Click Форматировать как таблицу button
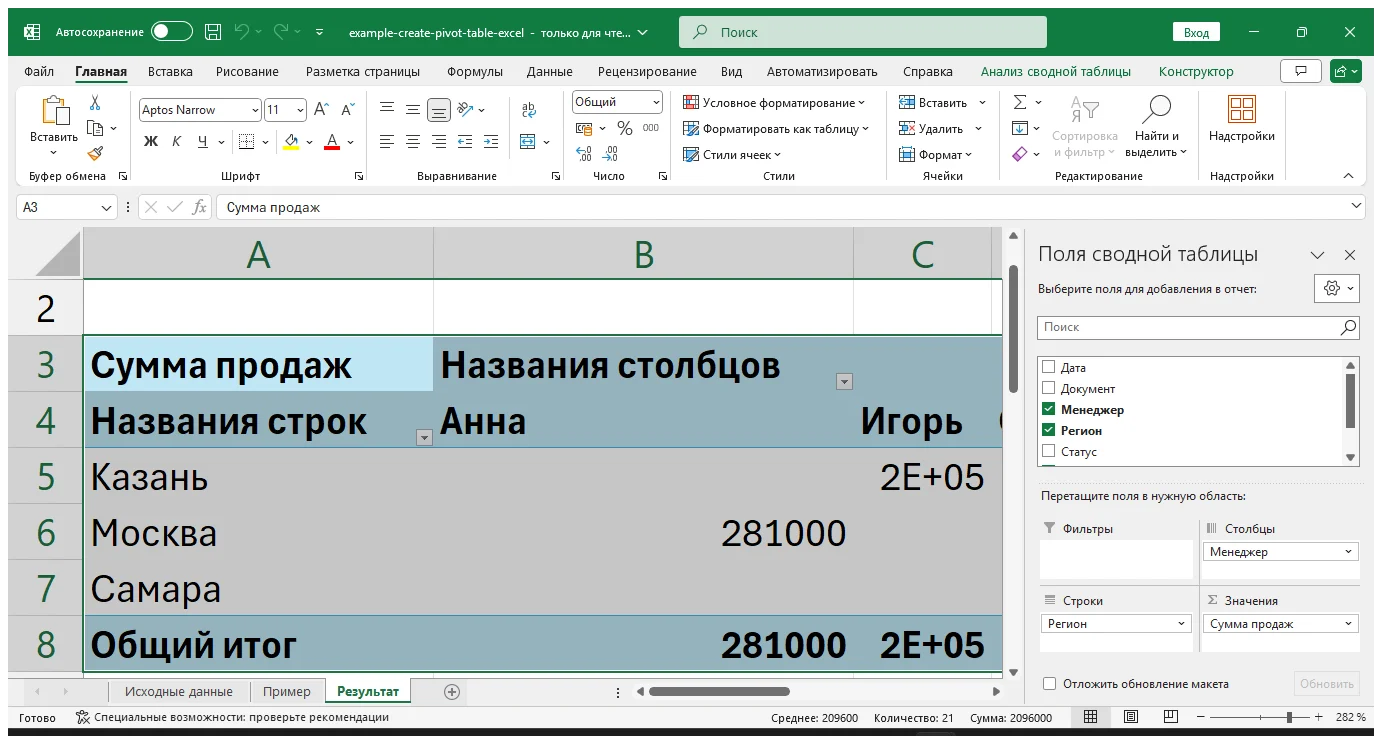Screen dimensions: 1382x736 (x=776, y=128)
